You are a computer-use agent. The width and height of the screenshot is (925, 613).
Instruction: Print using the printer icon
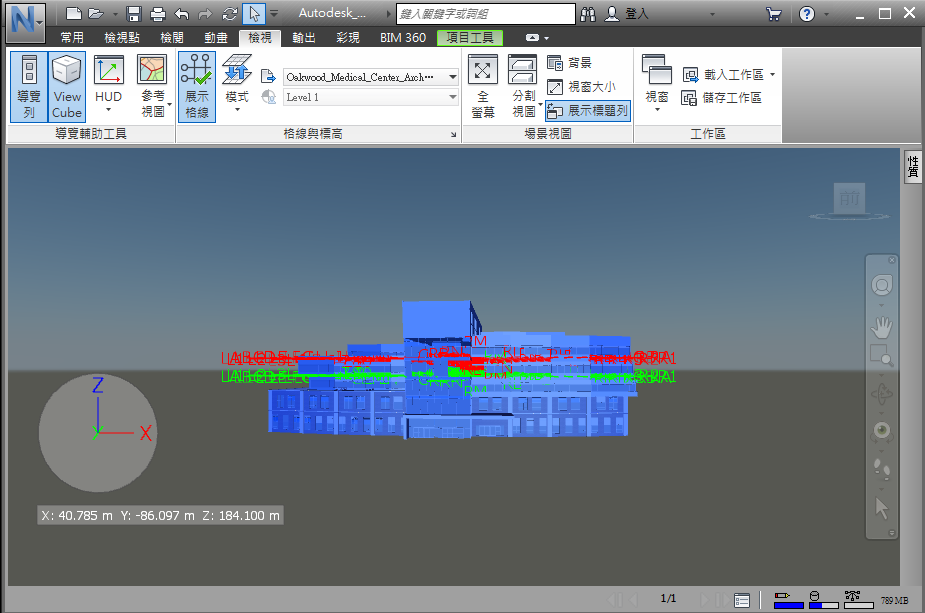tap(158, 14)
